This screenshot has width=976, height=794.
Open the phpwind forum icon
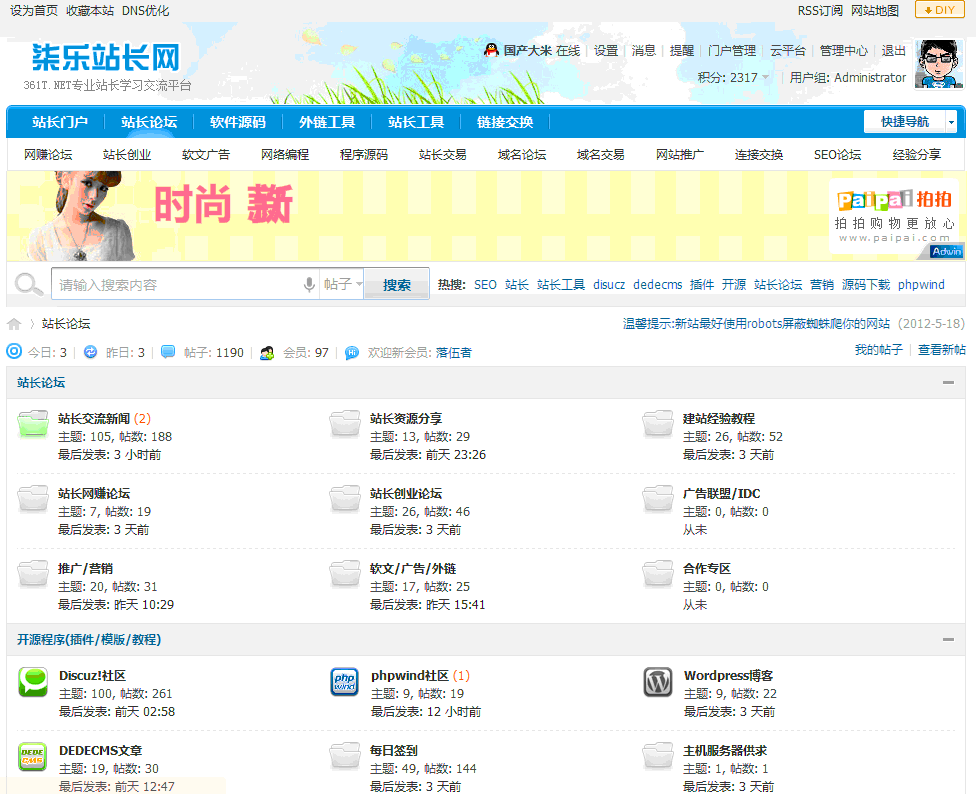(x=344, y=682)
